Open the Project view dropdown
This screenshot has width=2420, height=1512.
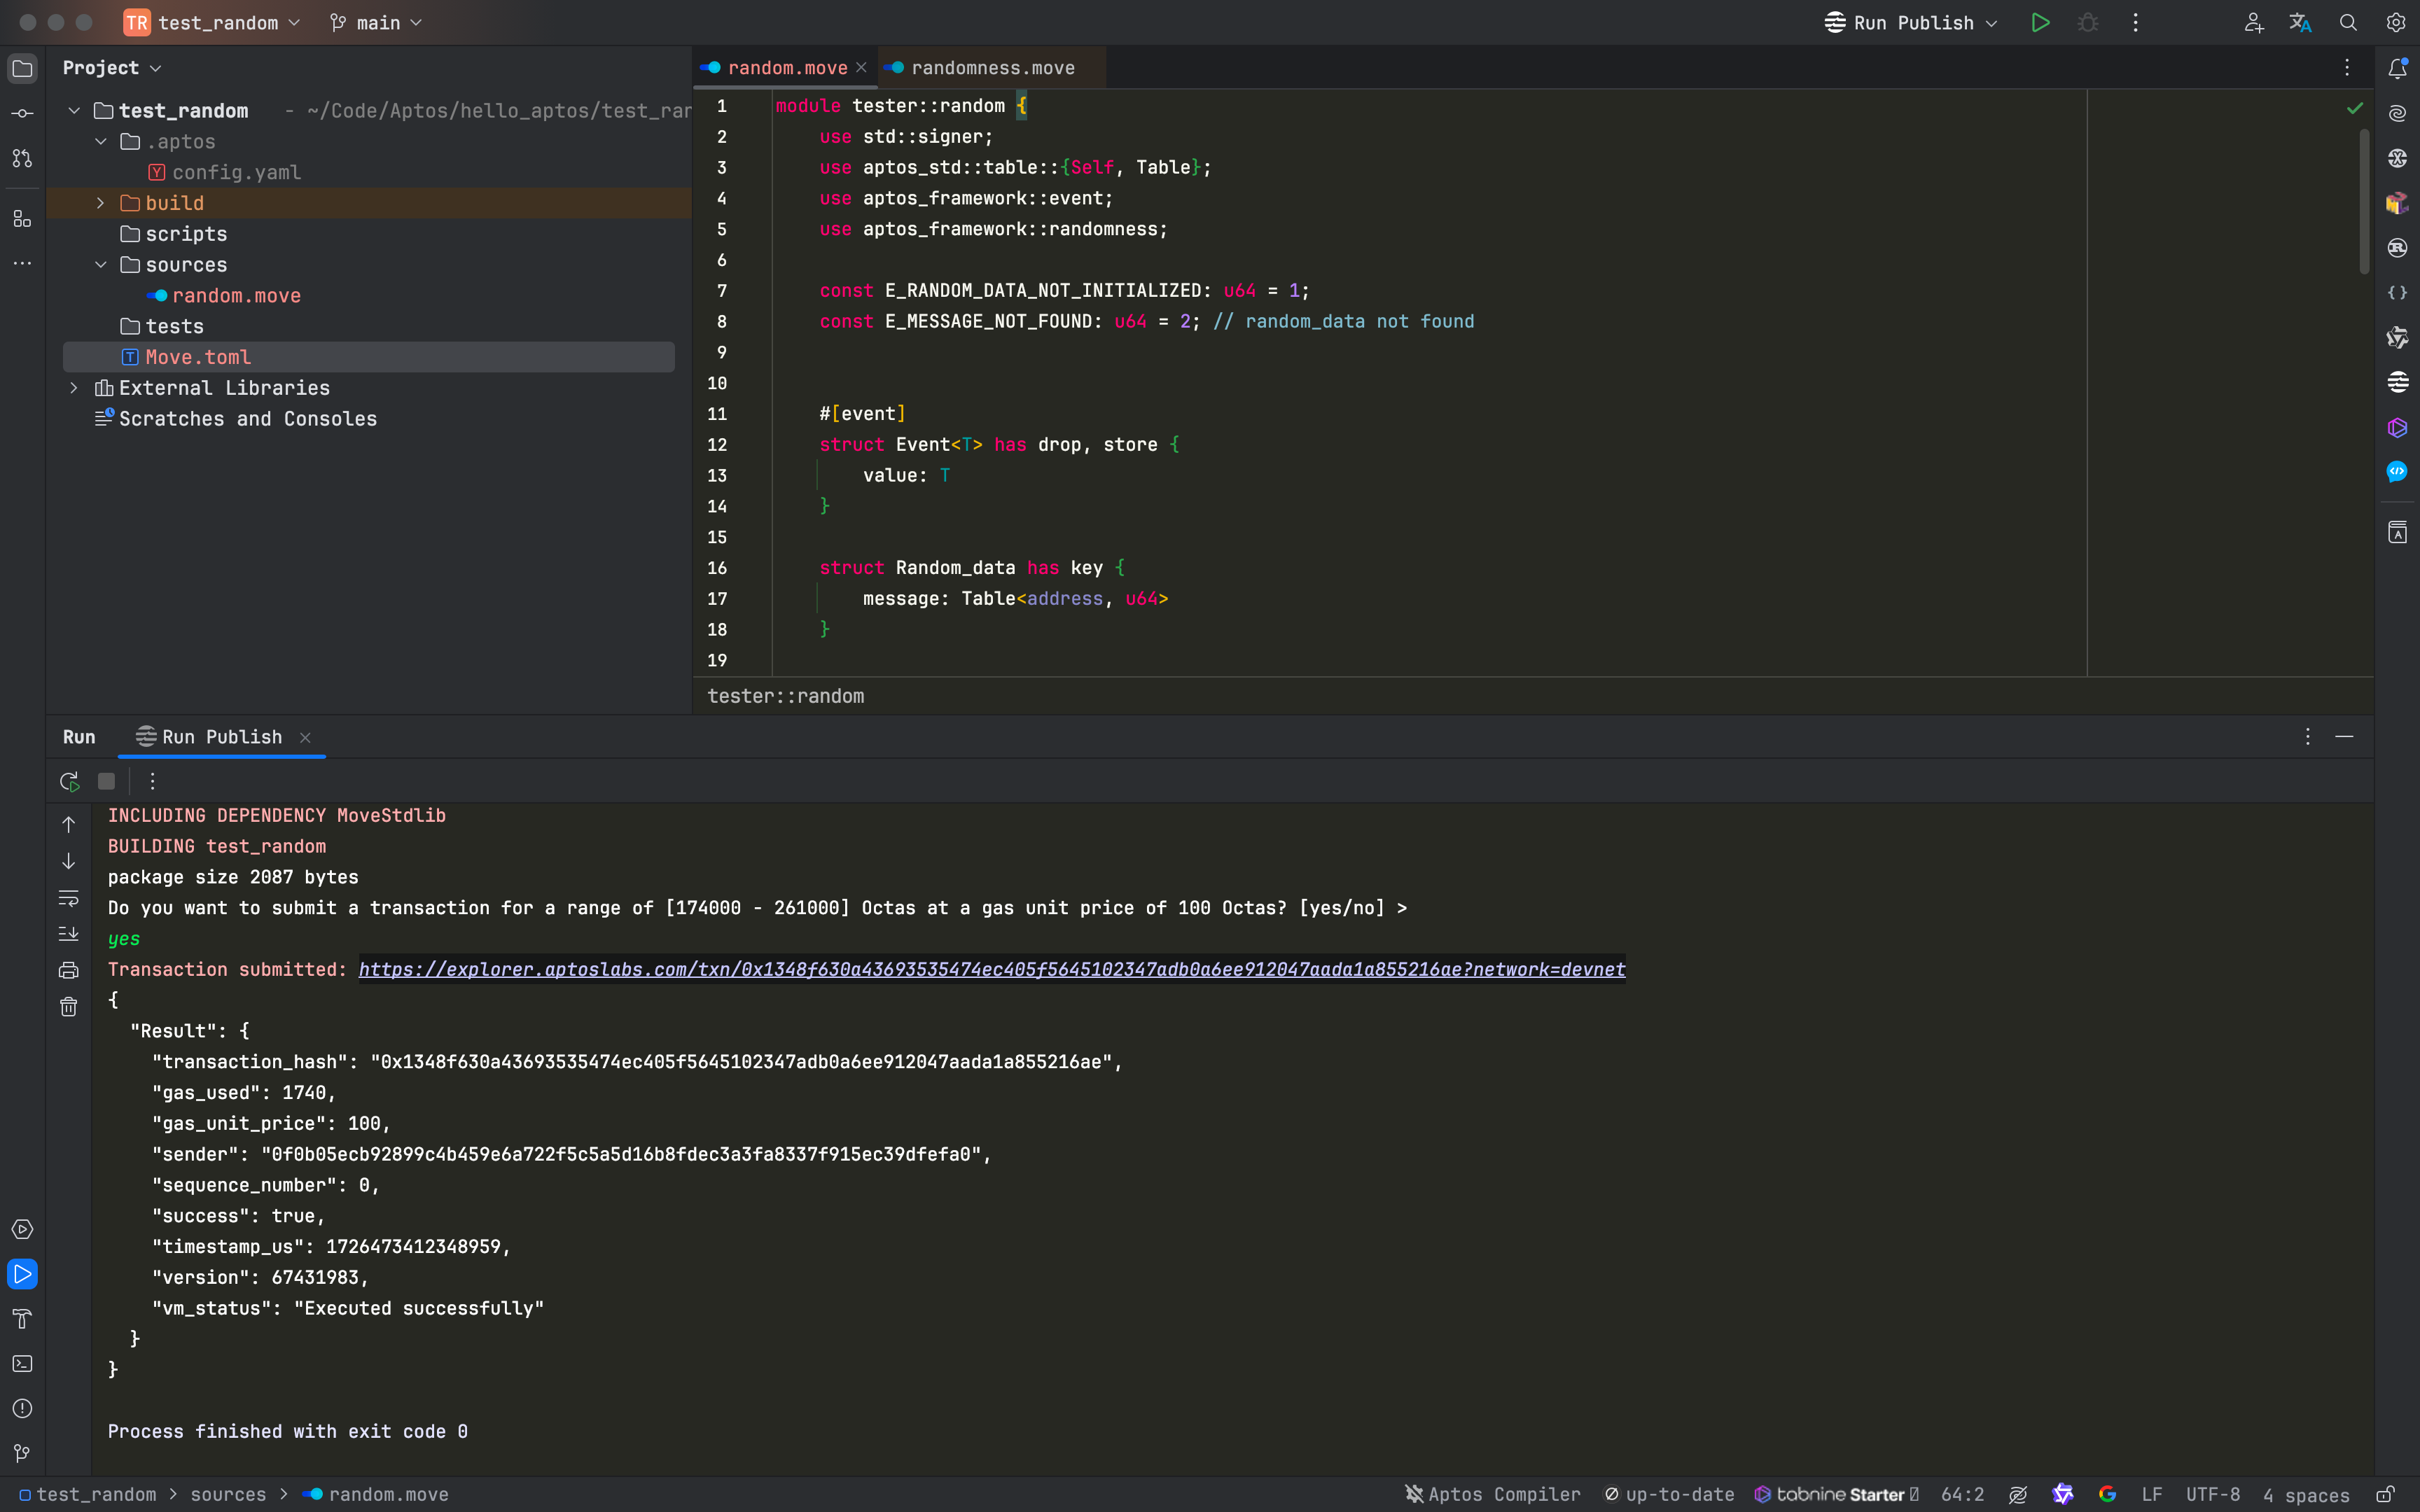(x=112, y=68)
